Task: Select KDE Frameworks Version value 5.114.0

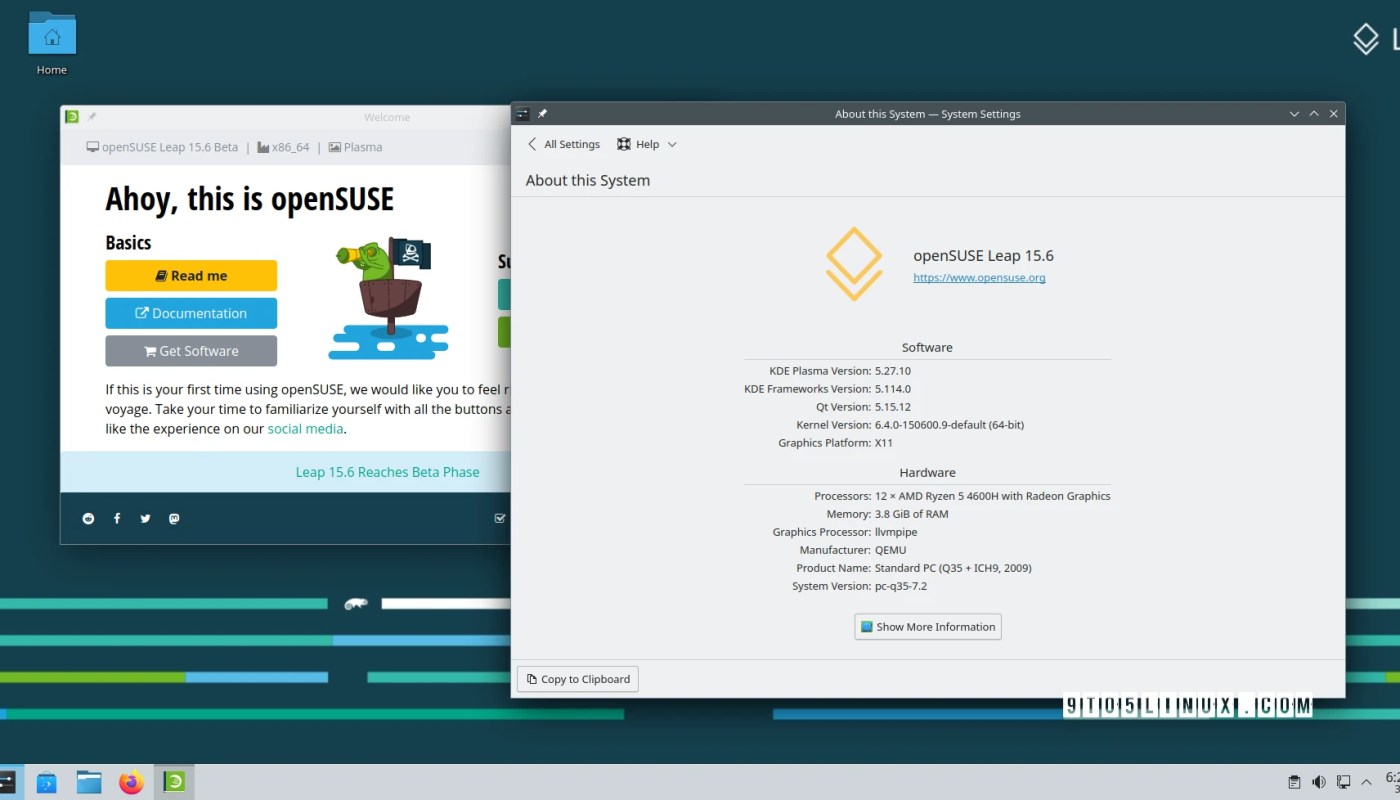Action: pyautogui.click(x=893, y=389)
